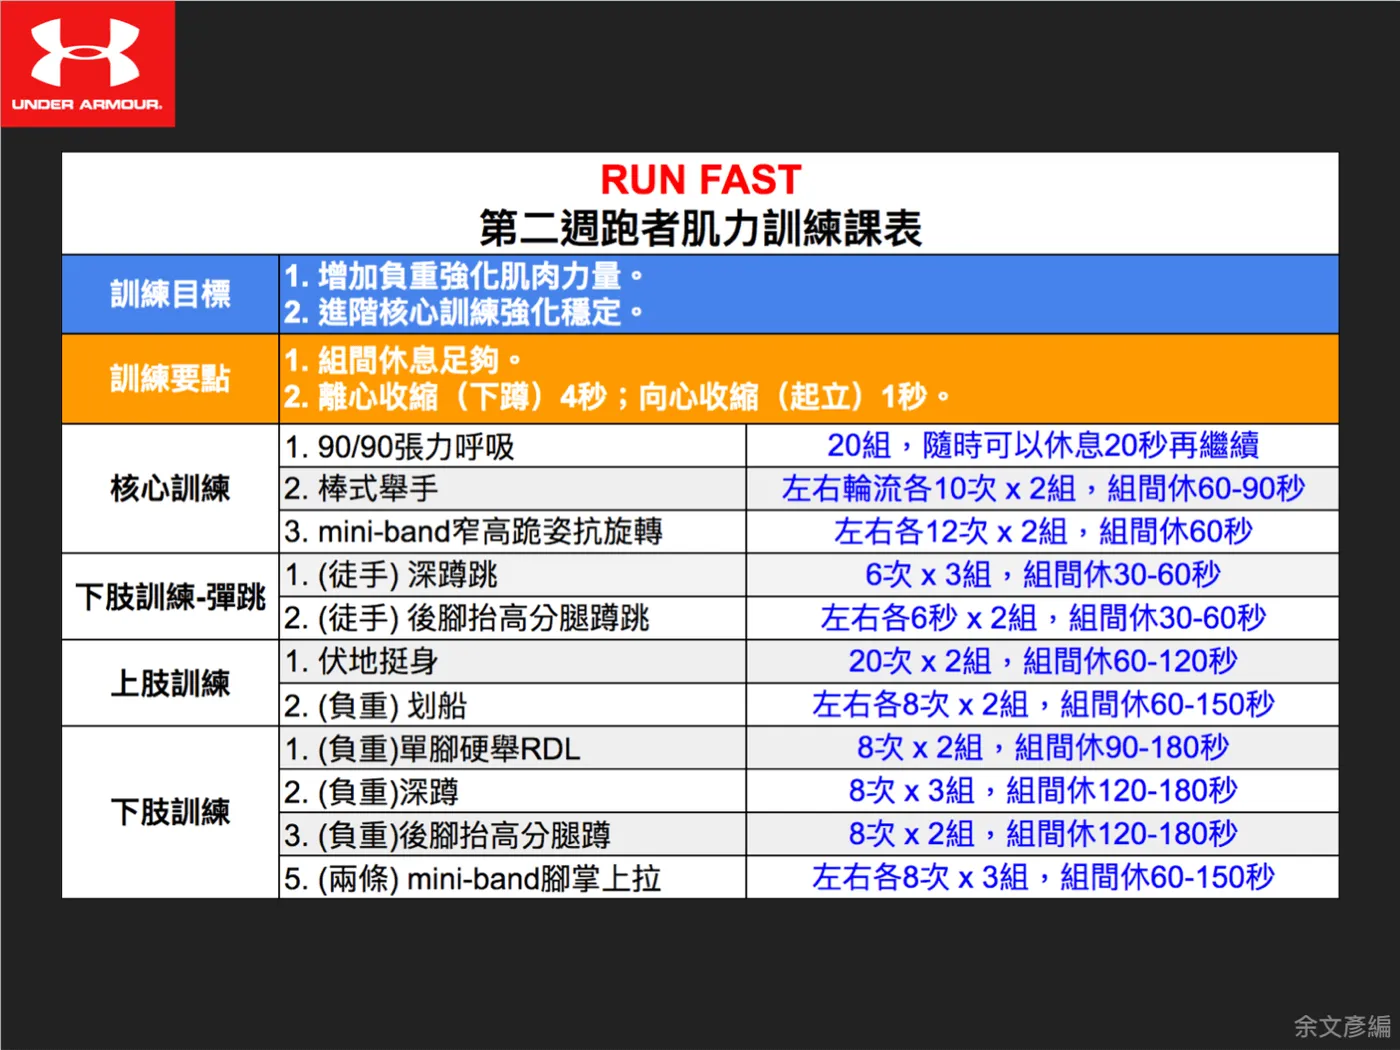Select the RUN FAST title text

(x=701, y=180)
